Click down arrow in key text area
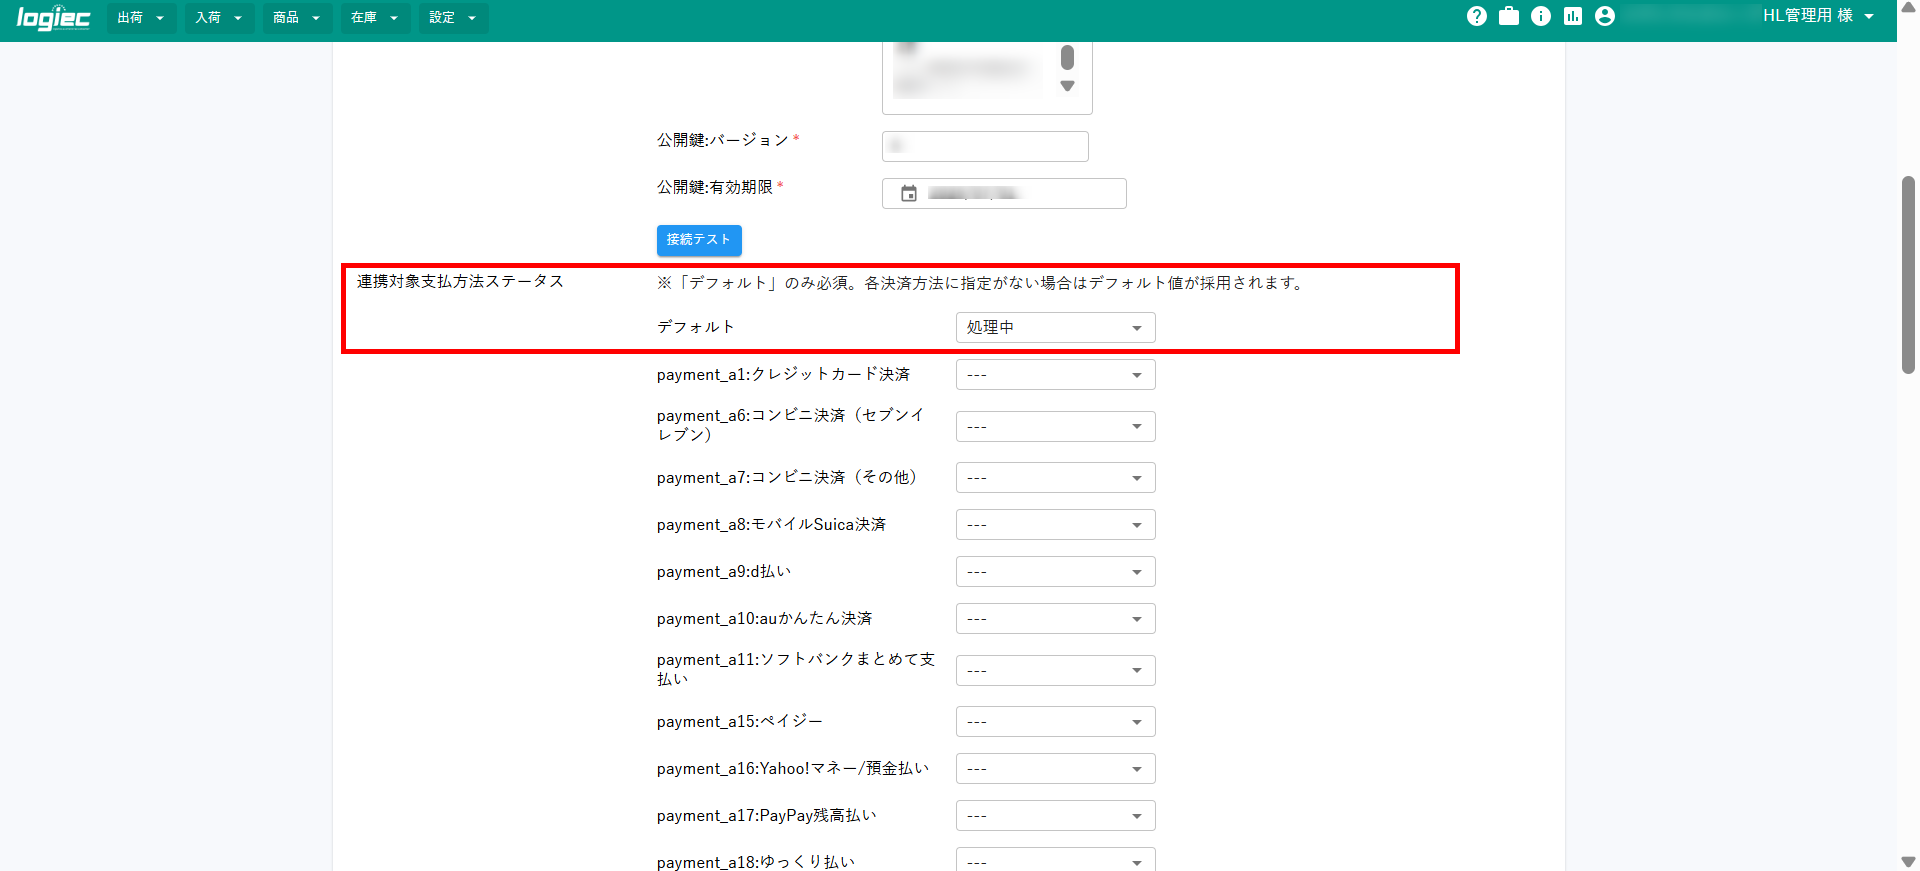1920x871 pixels. point(1067,86)
